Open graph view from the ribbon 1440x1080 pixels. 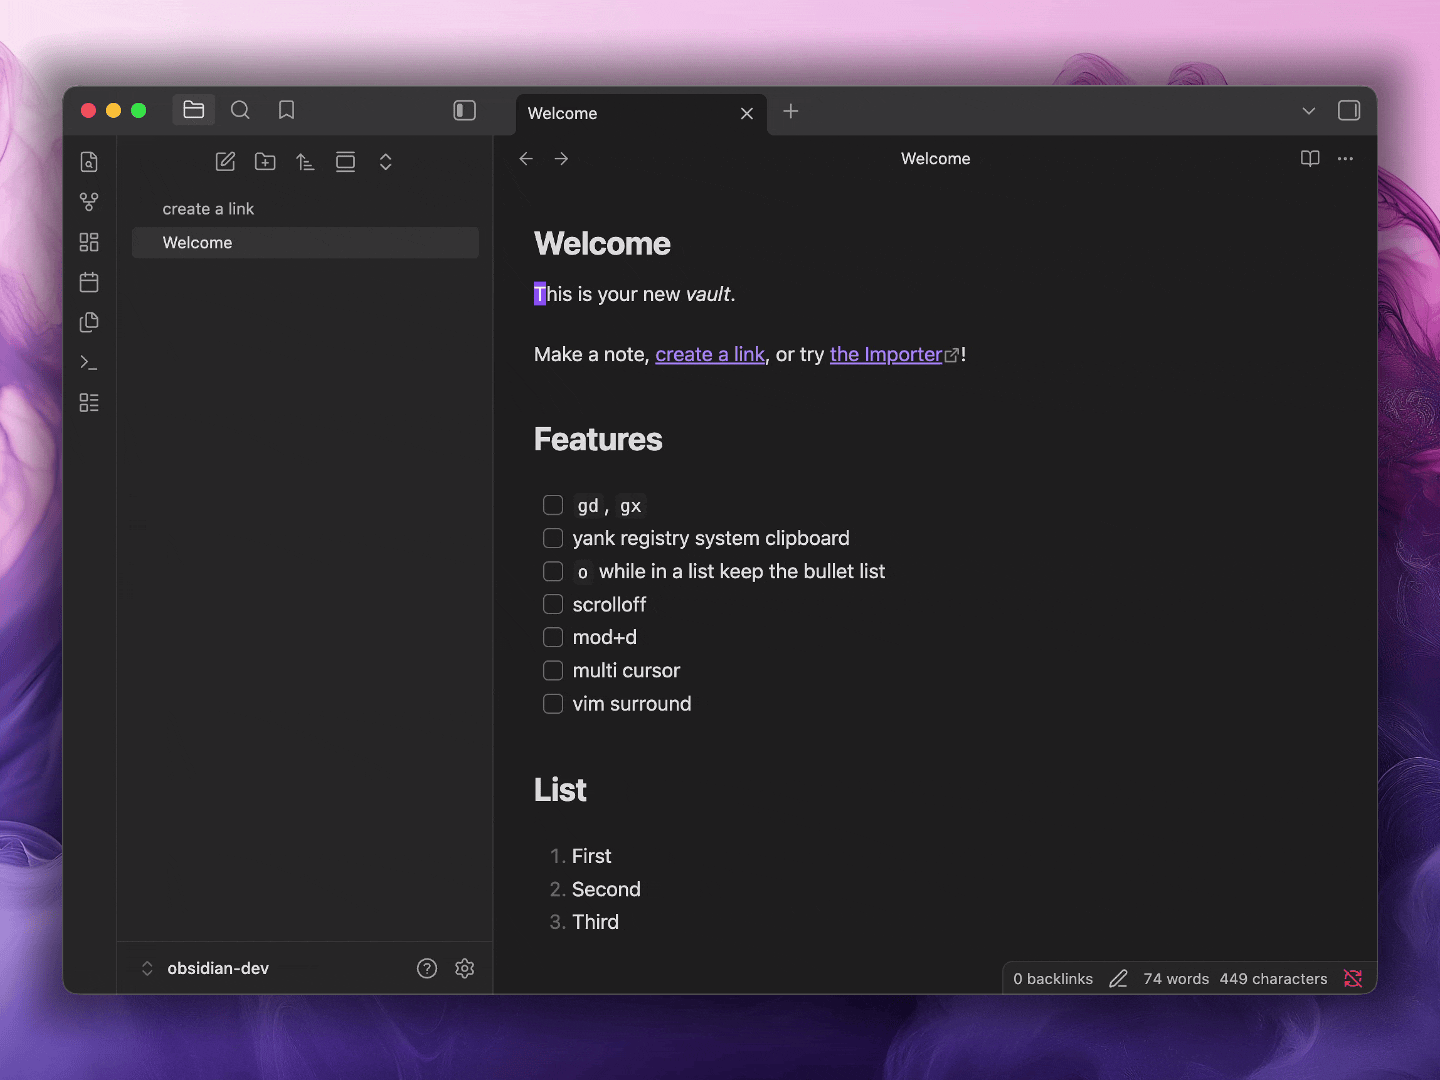[89, 202]
